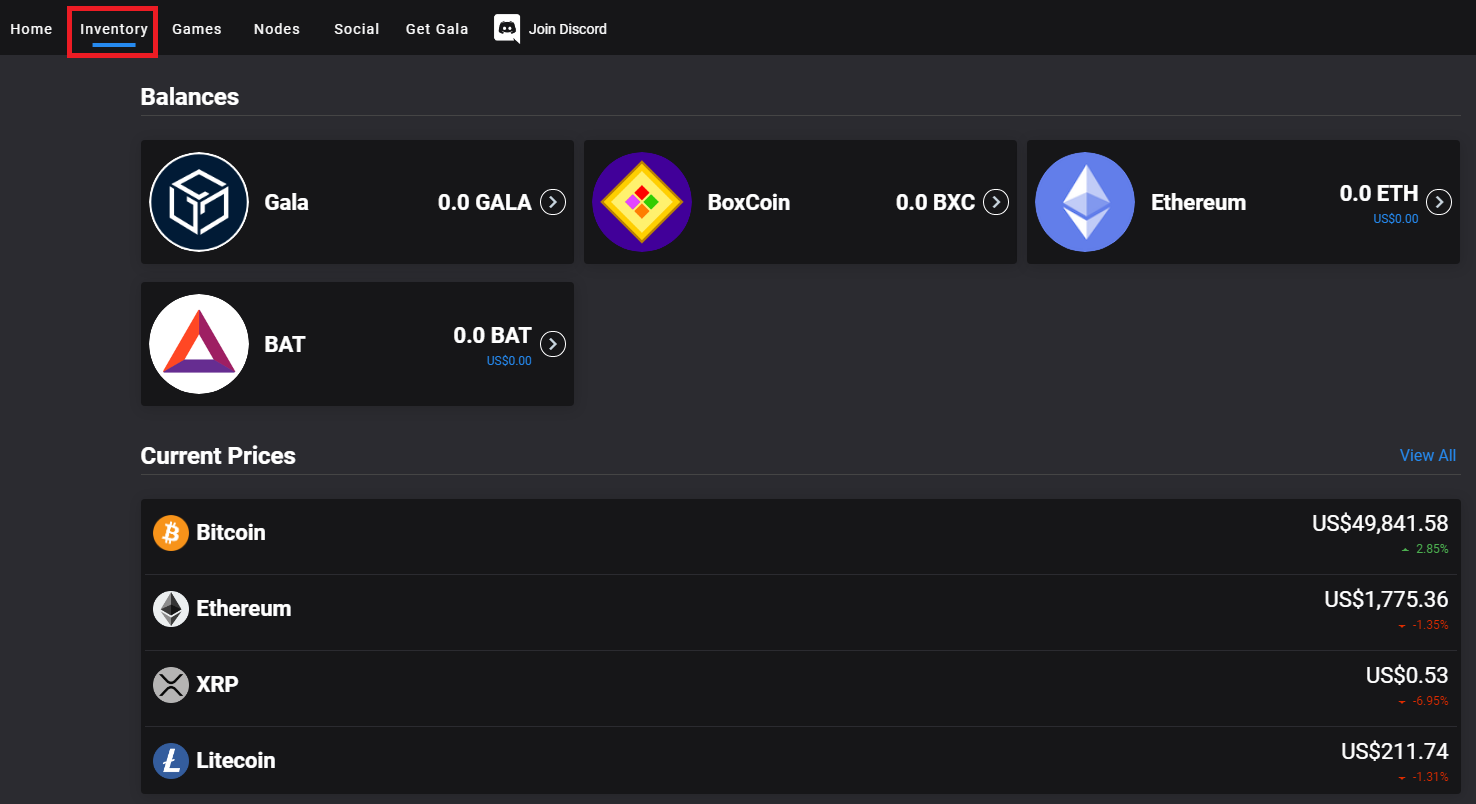Viewport: 1476px width, 804px height.
Task: Open the Social tab
Action: [357, 29]
